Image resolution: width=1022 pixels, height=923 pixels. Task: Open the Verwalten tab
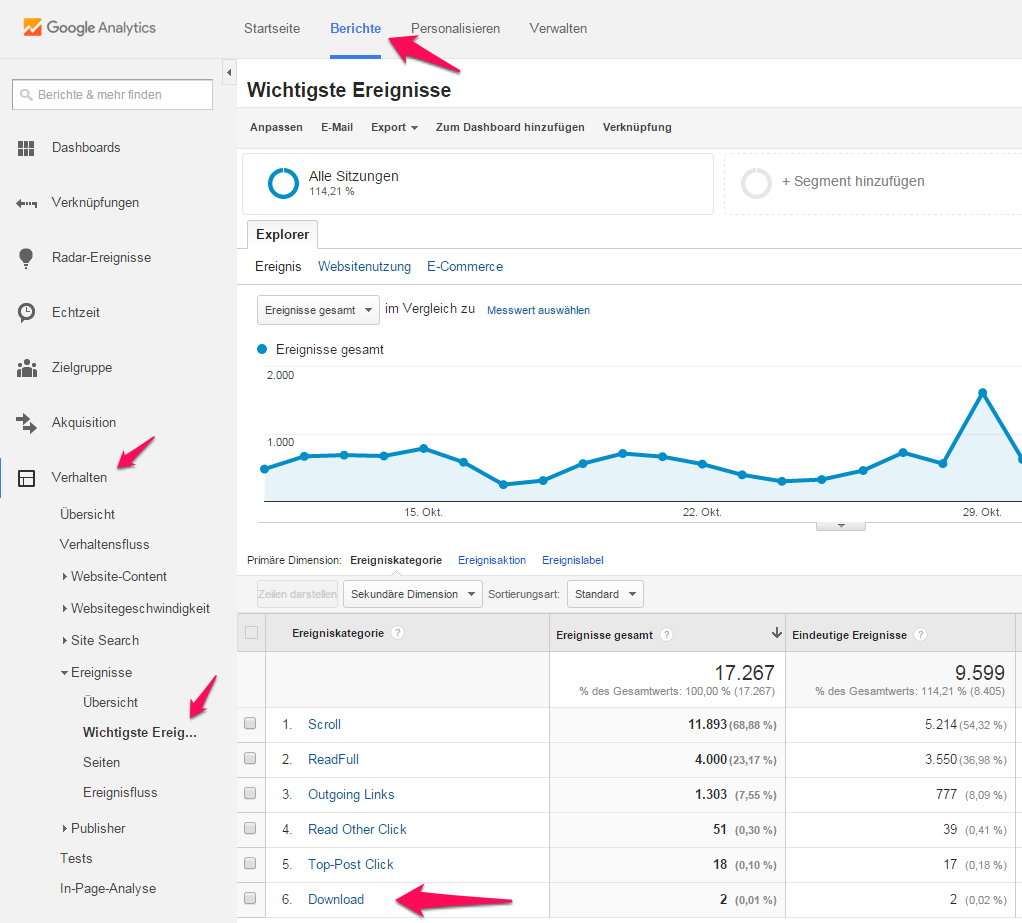coord(558,29)
